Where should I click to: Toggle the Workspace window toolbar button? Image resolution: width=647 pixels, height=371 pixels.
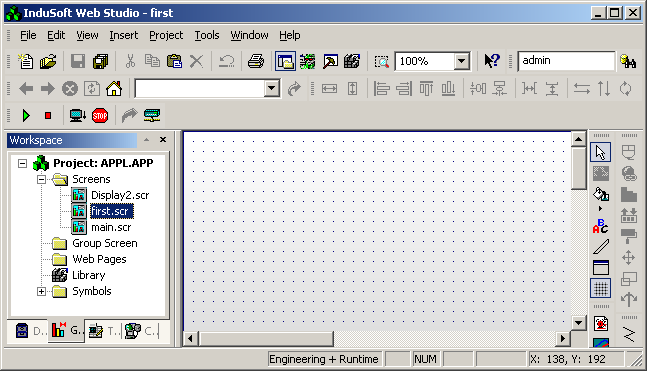(285, 61)
